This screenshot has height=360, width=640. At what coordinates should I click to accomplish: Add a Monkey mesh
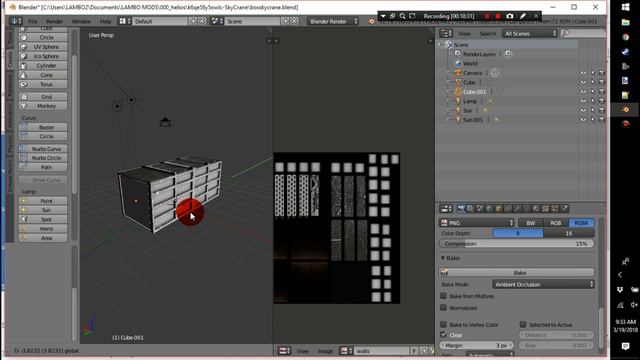[x=43, y=106]
